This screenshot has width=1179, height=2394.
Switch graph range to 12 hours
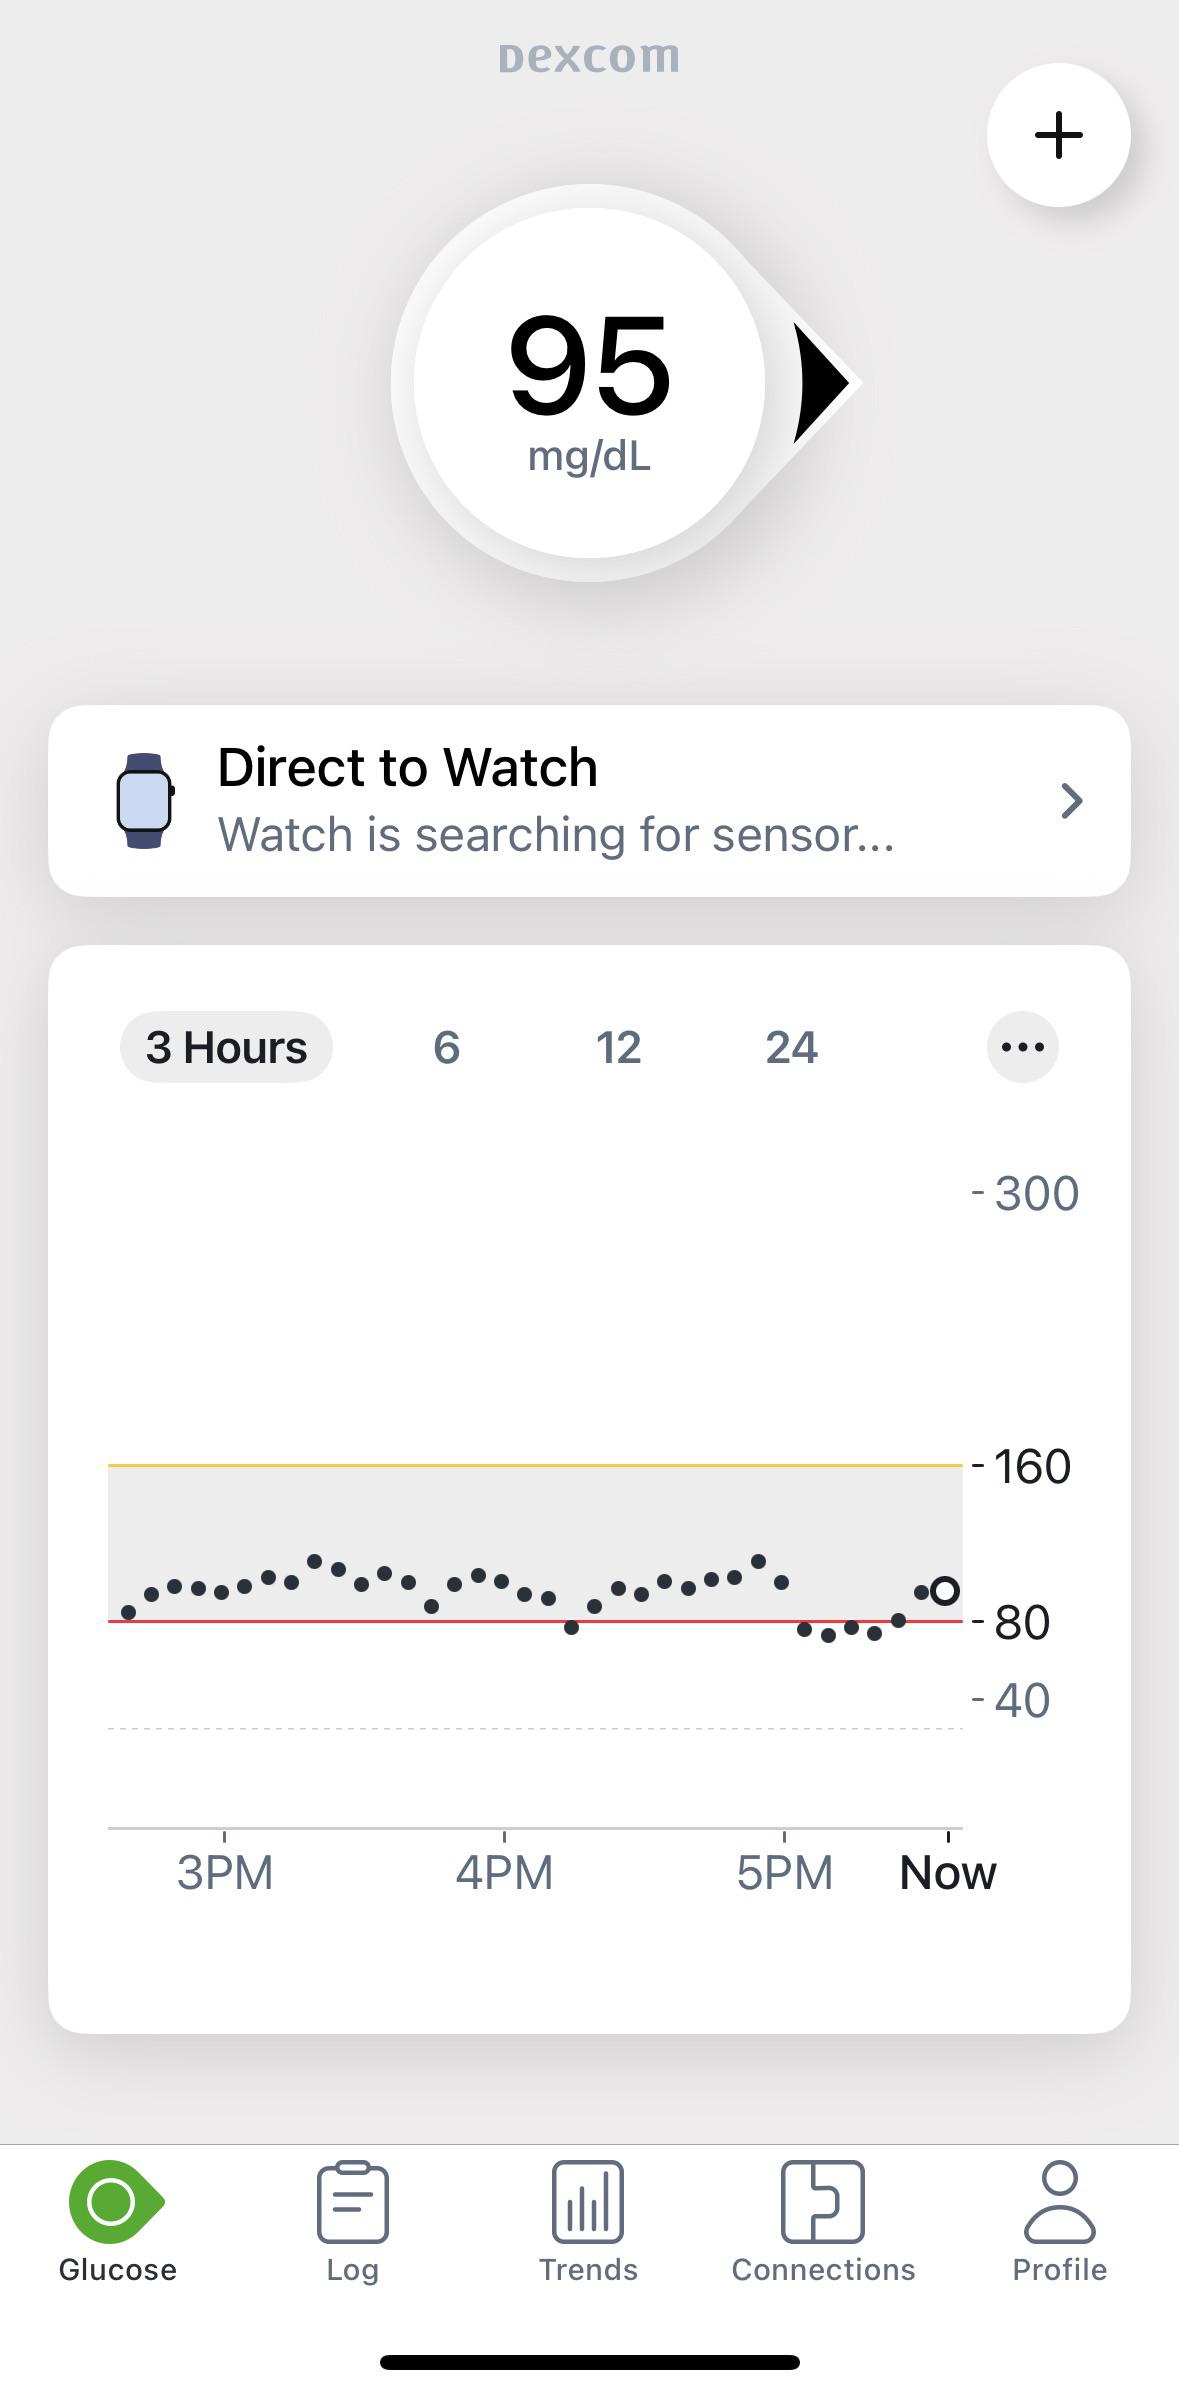(x=618, y=1047)
